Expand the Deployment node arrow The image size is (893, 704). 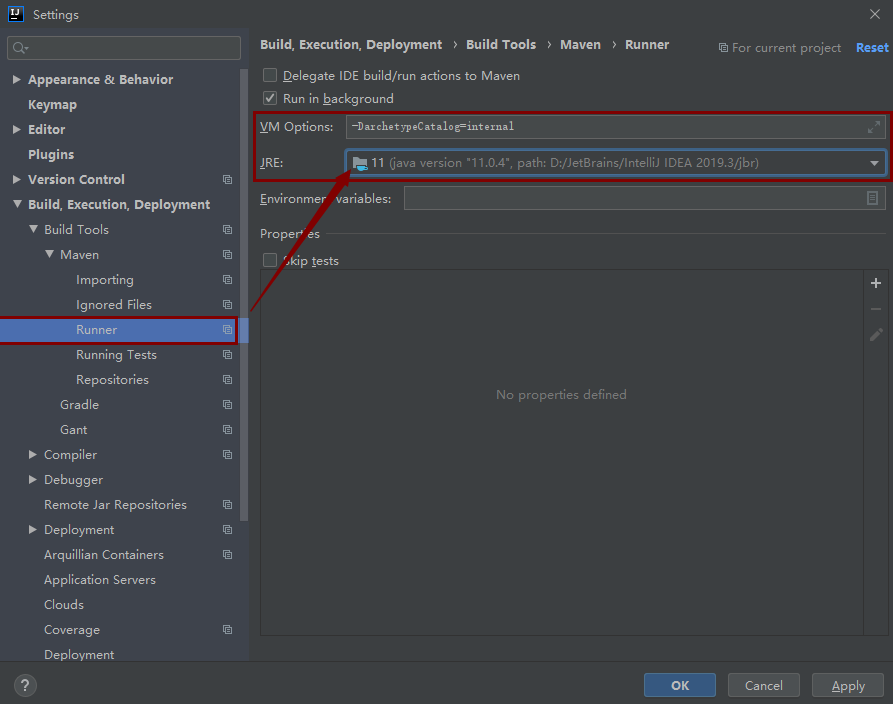[x=32, y=530]
